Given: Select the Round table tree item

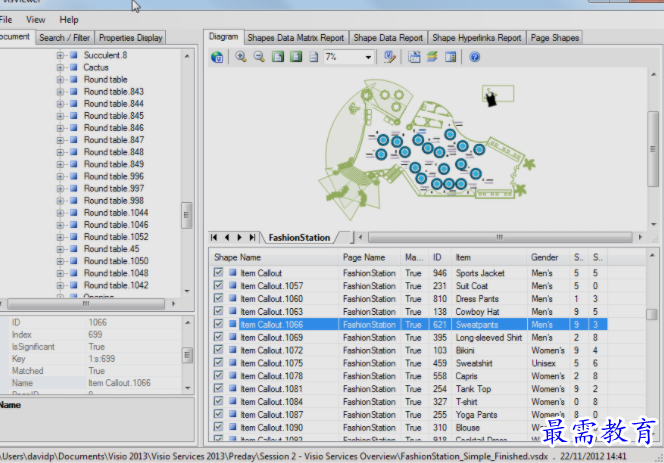Looking at the screenshot, I should coord(105,79).
